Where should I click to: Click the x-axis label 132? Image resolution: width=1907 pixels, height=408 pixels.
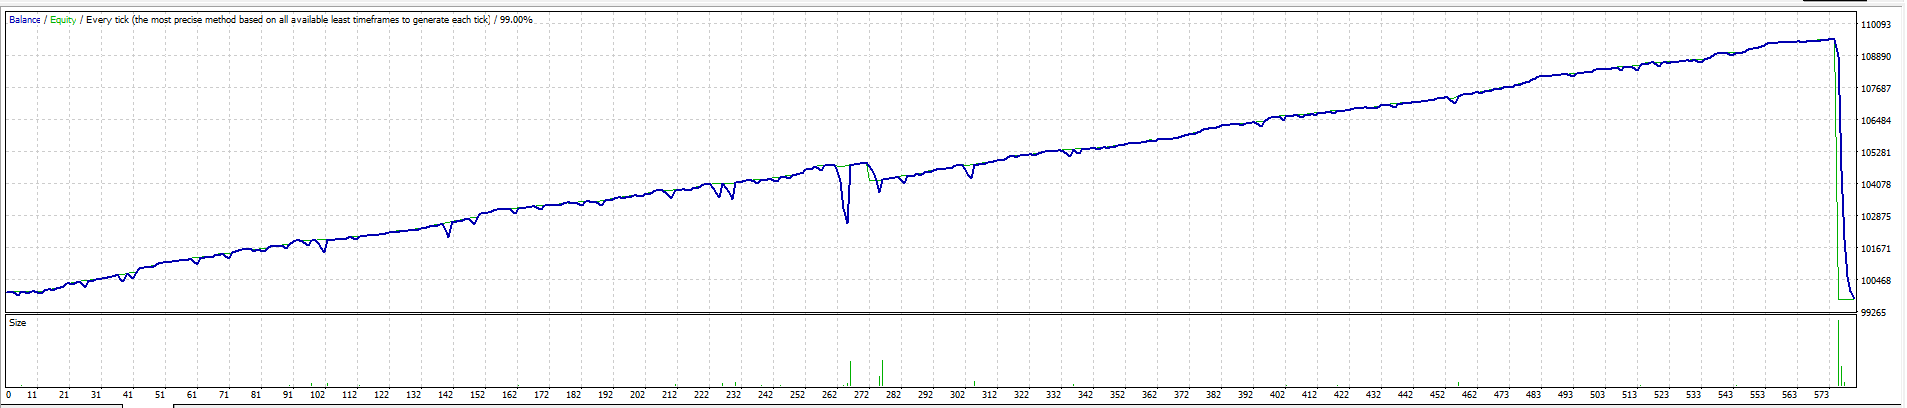(x=414, y=395)
